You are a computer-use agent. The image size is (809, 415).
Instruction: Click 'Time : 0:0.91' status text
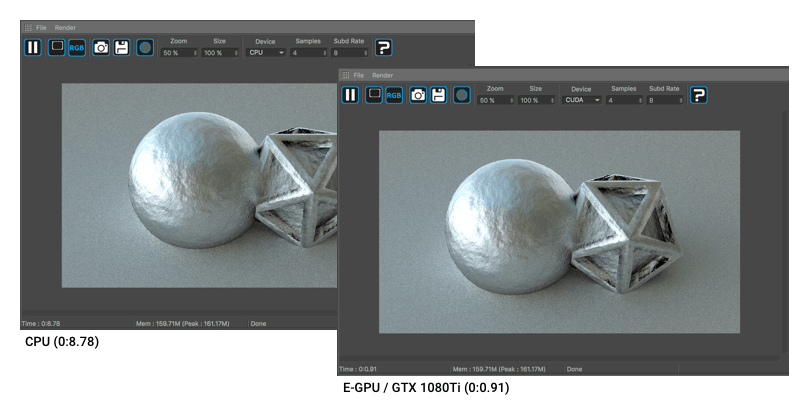(358, 369)
